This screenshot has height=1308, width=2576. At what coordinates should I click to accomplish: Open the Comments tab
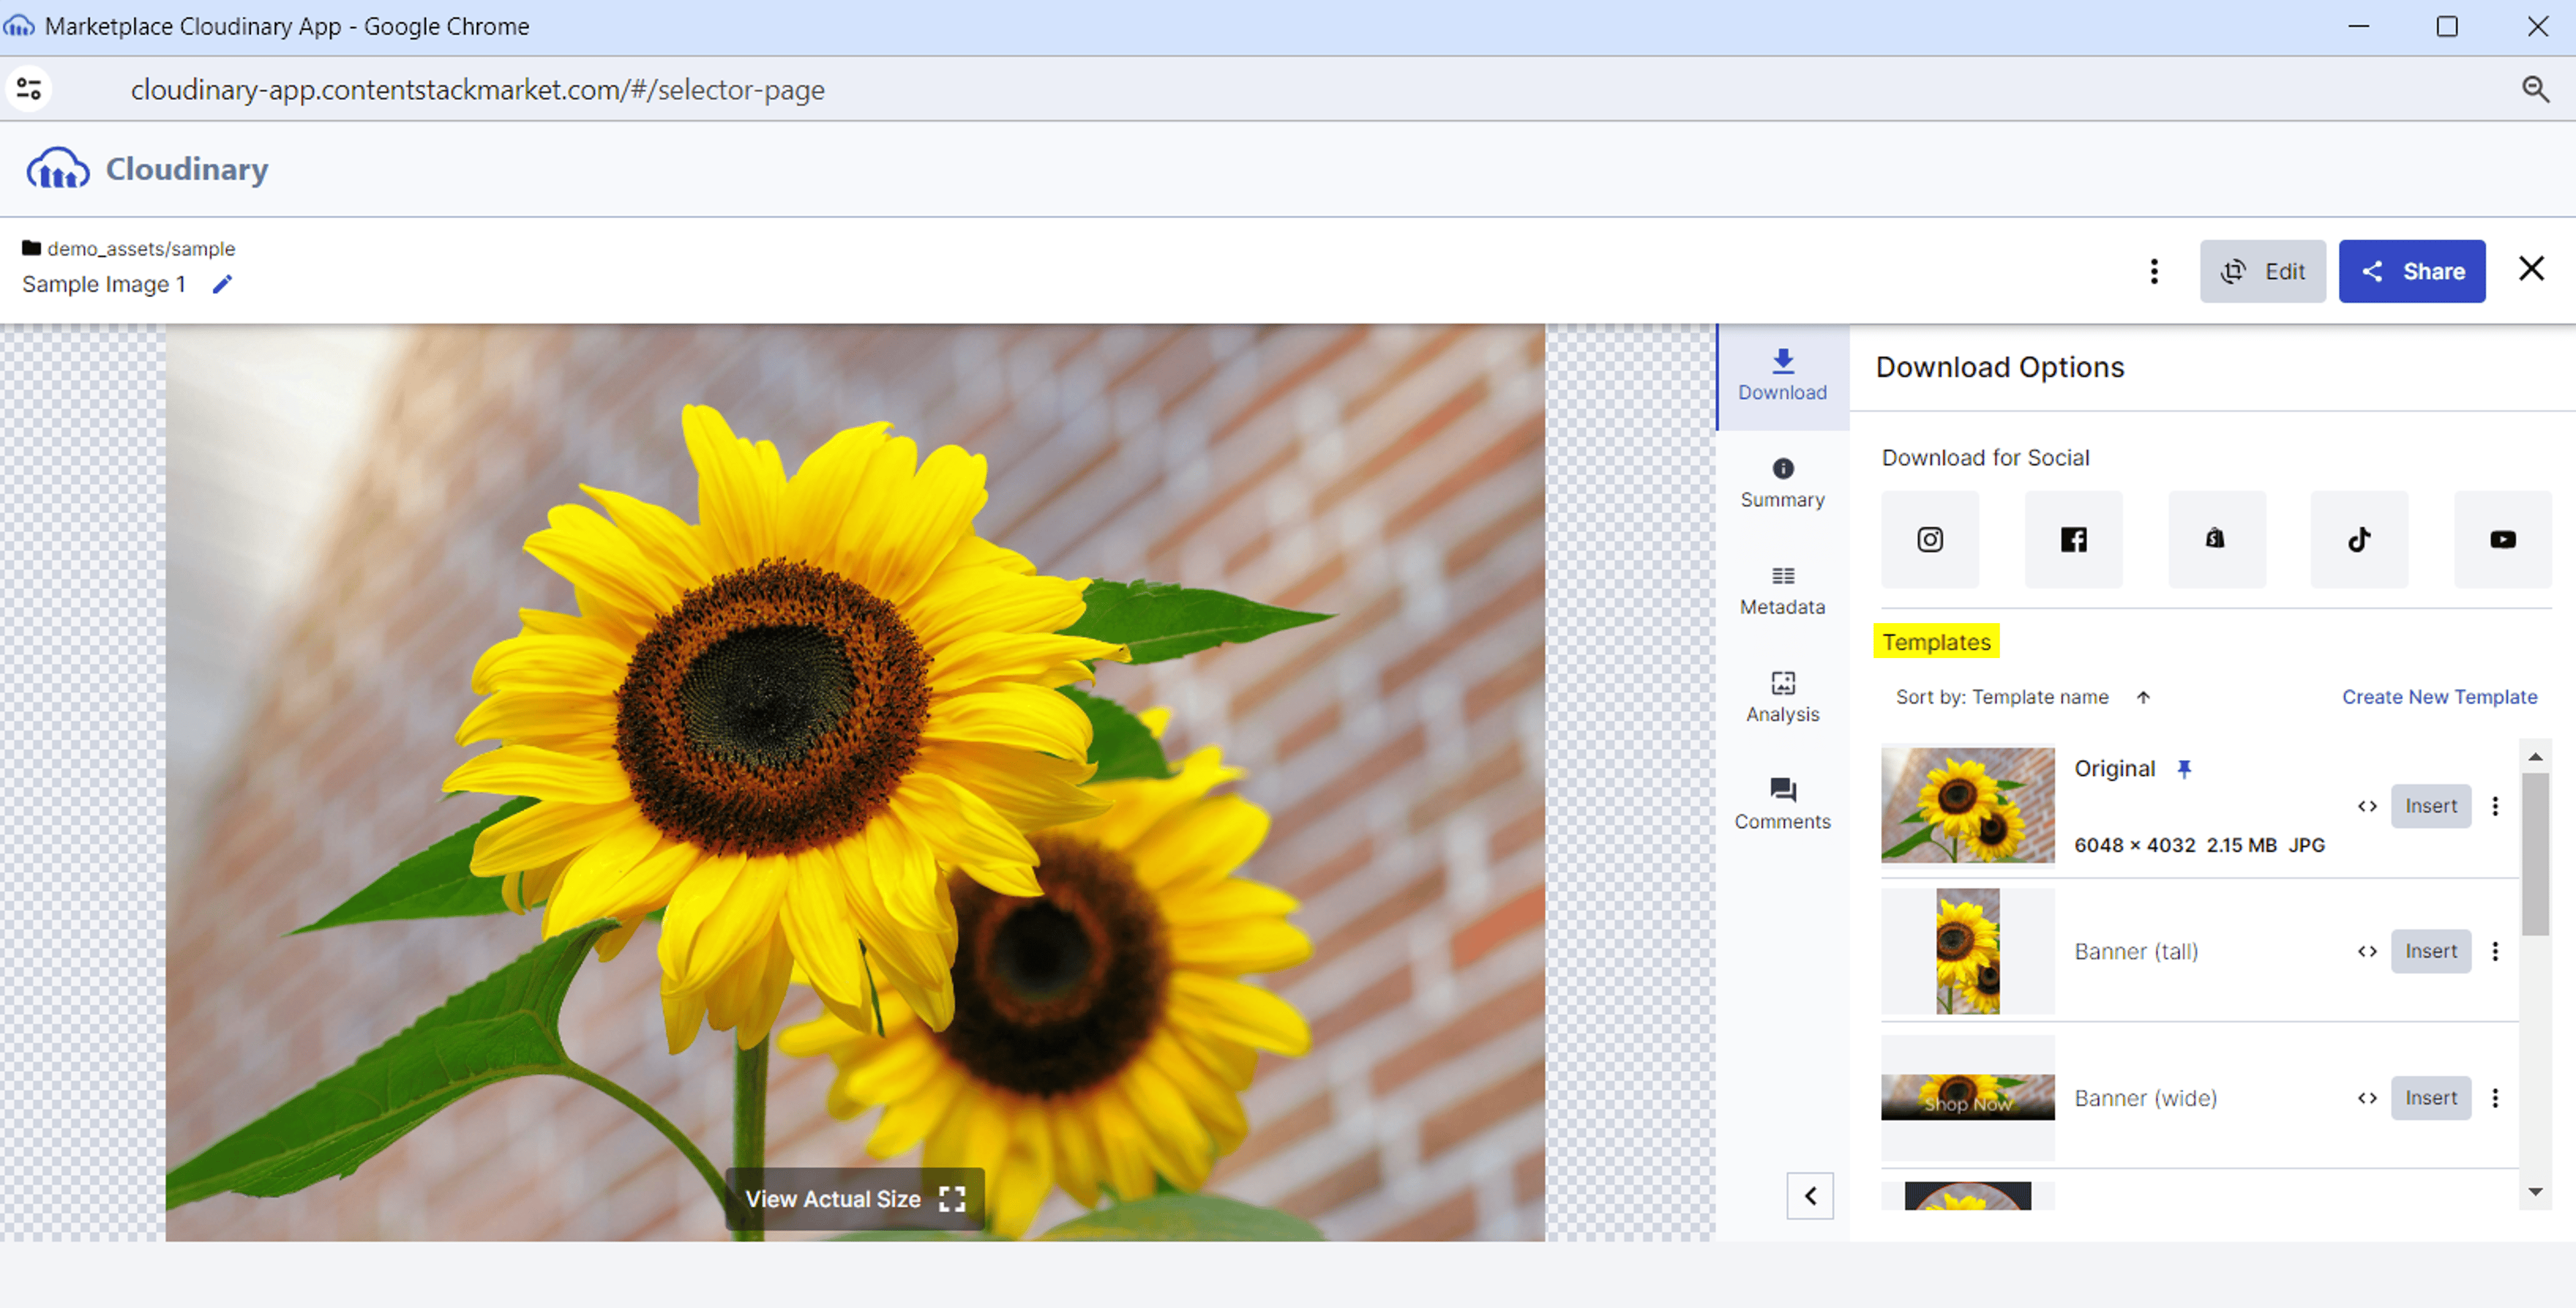coord(1782,805)
